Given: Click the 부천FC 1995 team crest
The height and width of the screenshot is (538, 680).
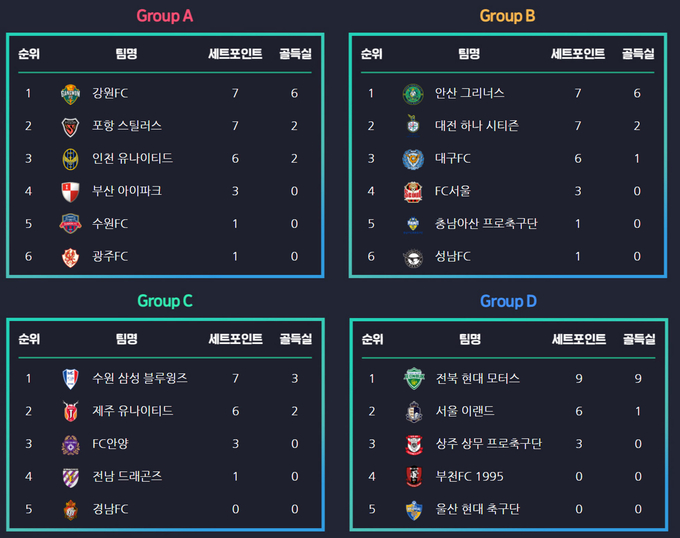Looking at the screenshot, I should point(414,476).
